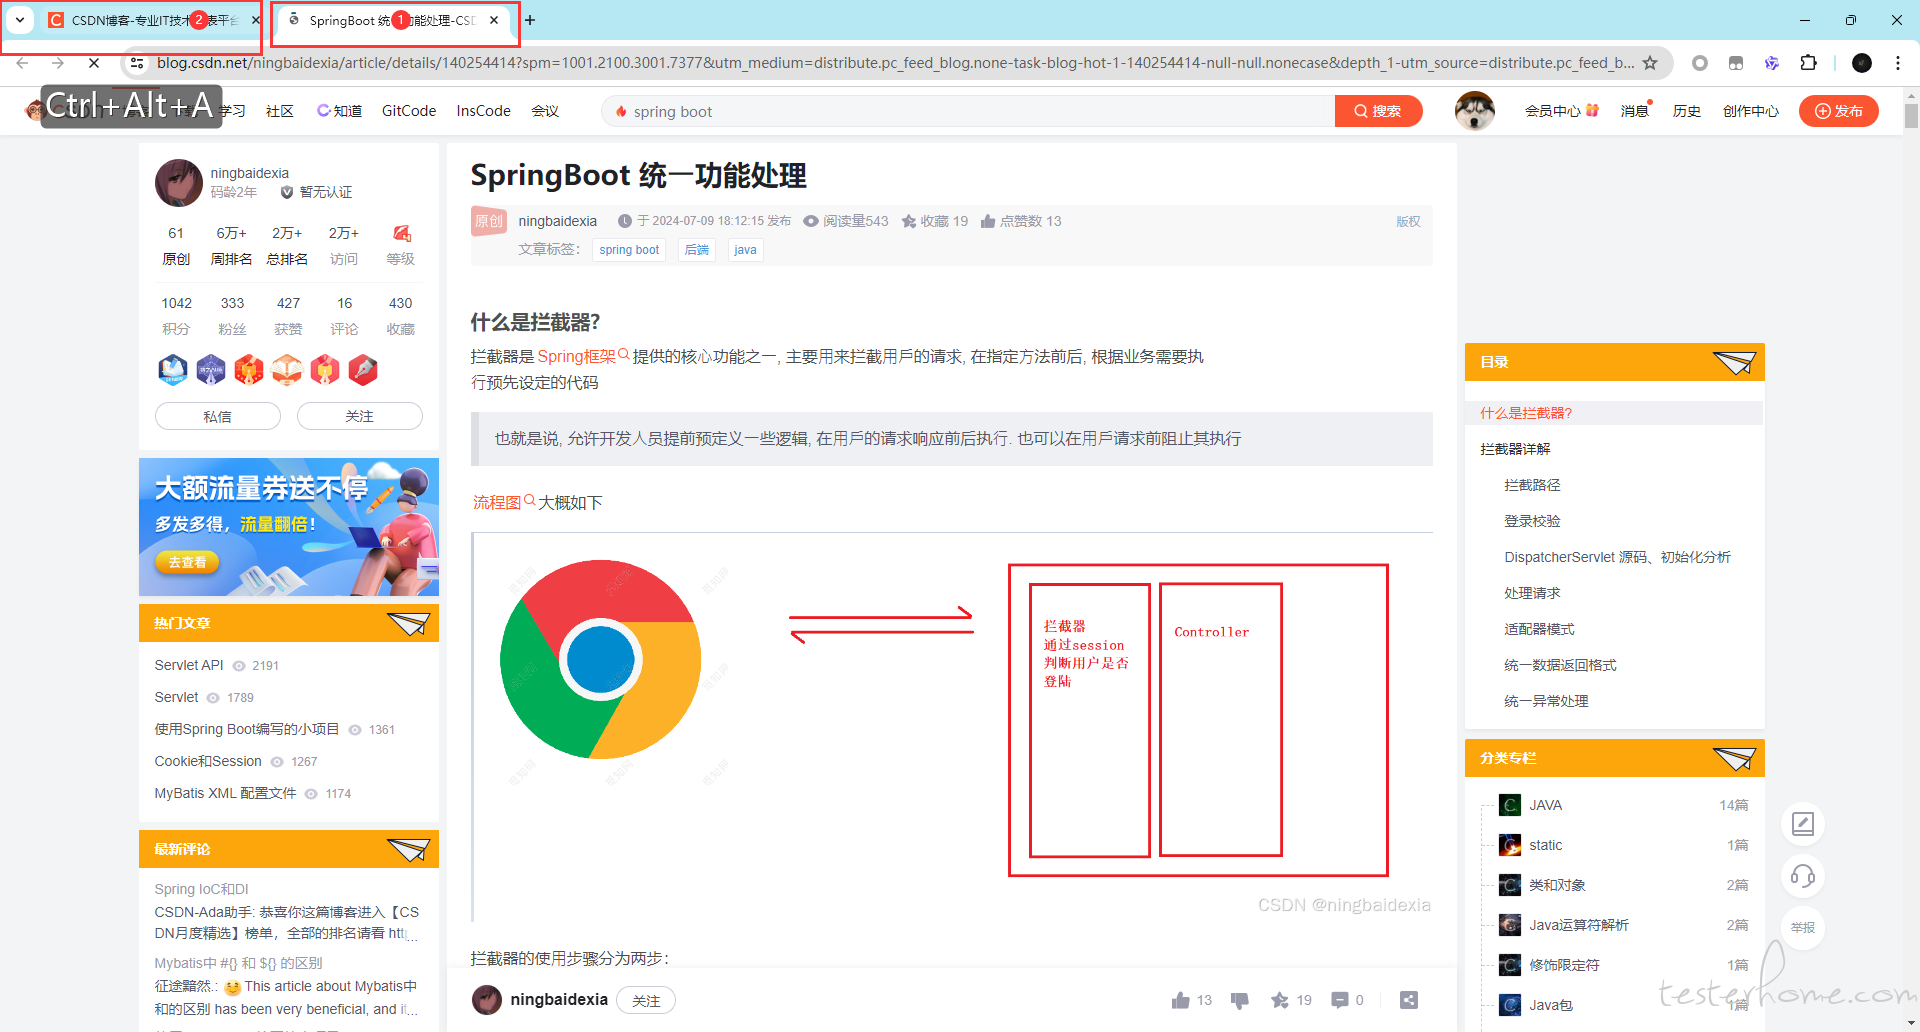Click the 私信 private message button
1920x1032 pixels.
point(218,416)
